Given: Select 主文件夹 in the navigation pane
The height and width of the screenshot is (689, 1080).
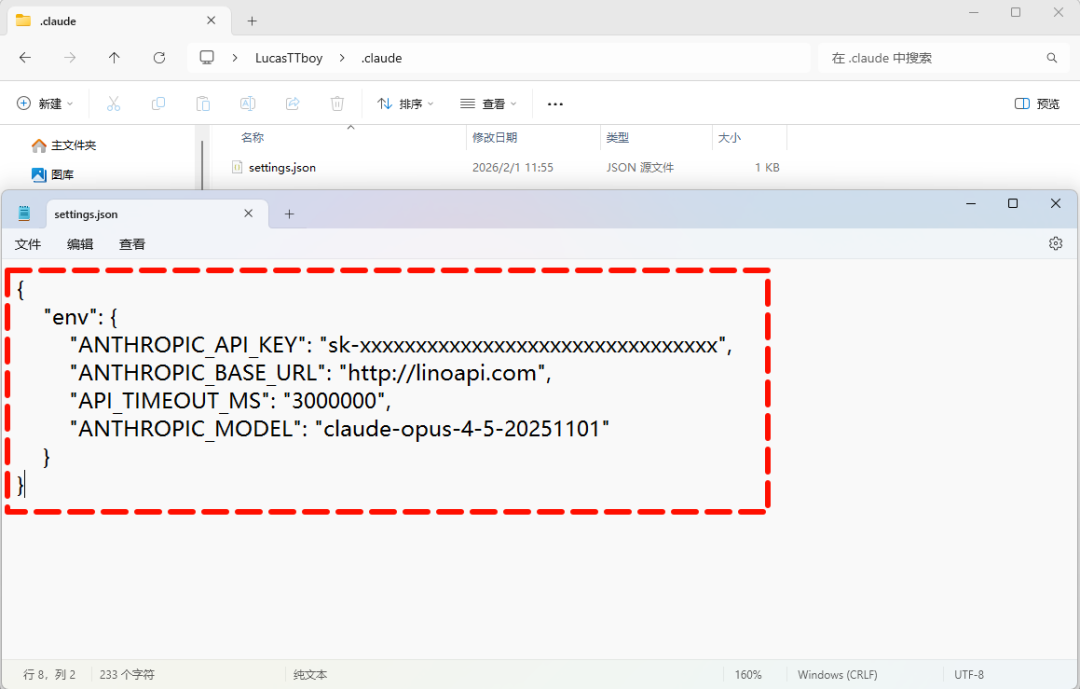Looking at the screenshot, I should [73, 145].
